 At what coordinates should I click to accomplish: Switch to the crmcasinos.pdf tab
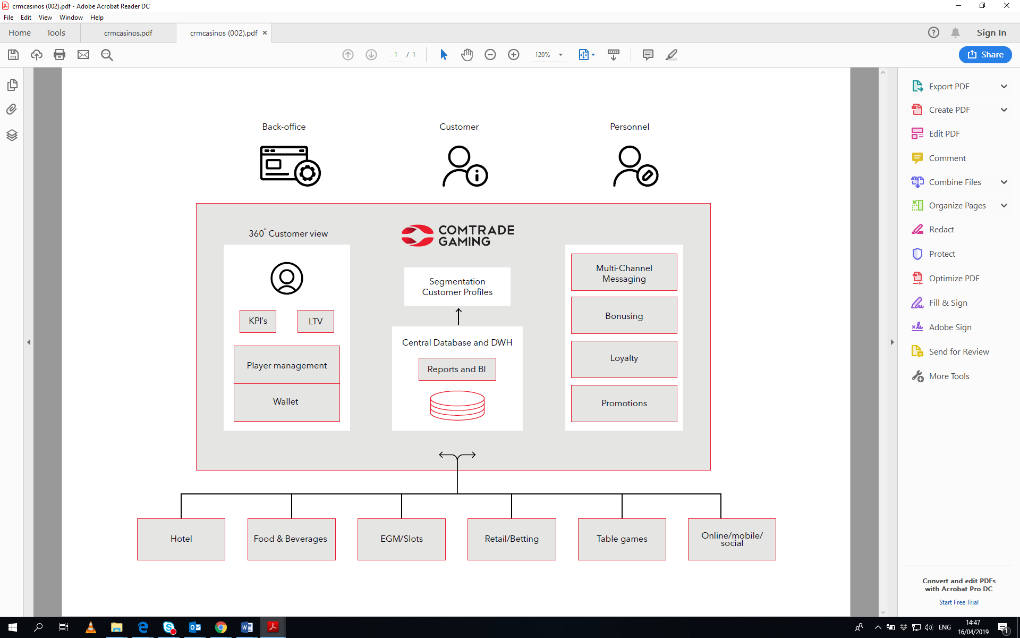click(127, 33)
